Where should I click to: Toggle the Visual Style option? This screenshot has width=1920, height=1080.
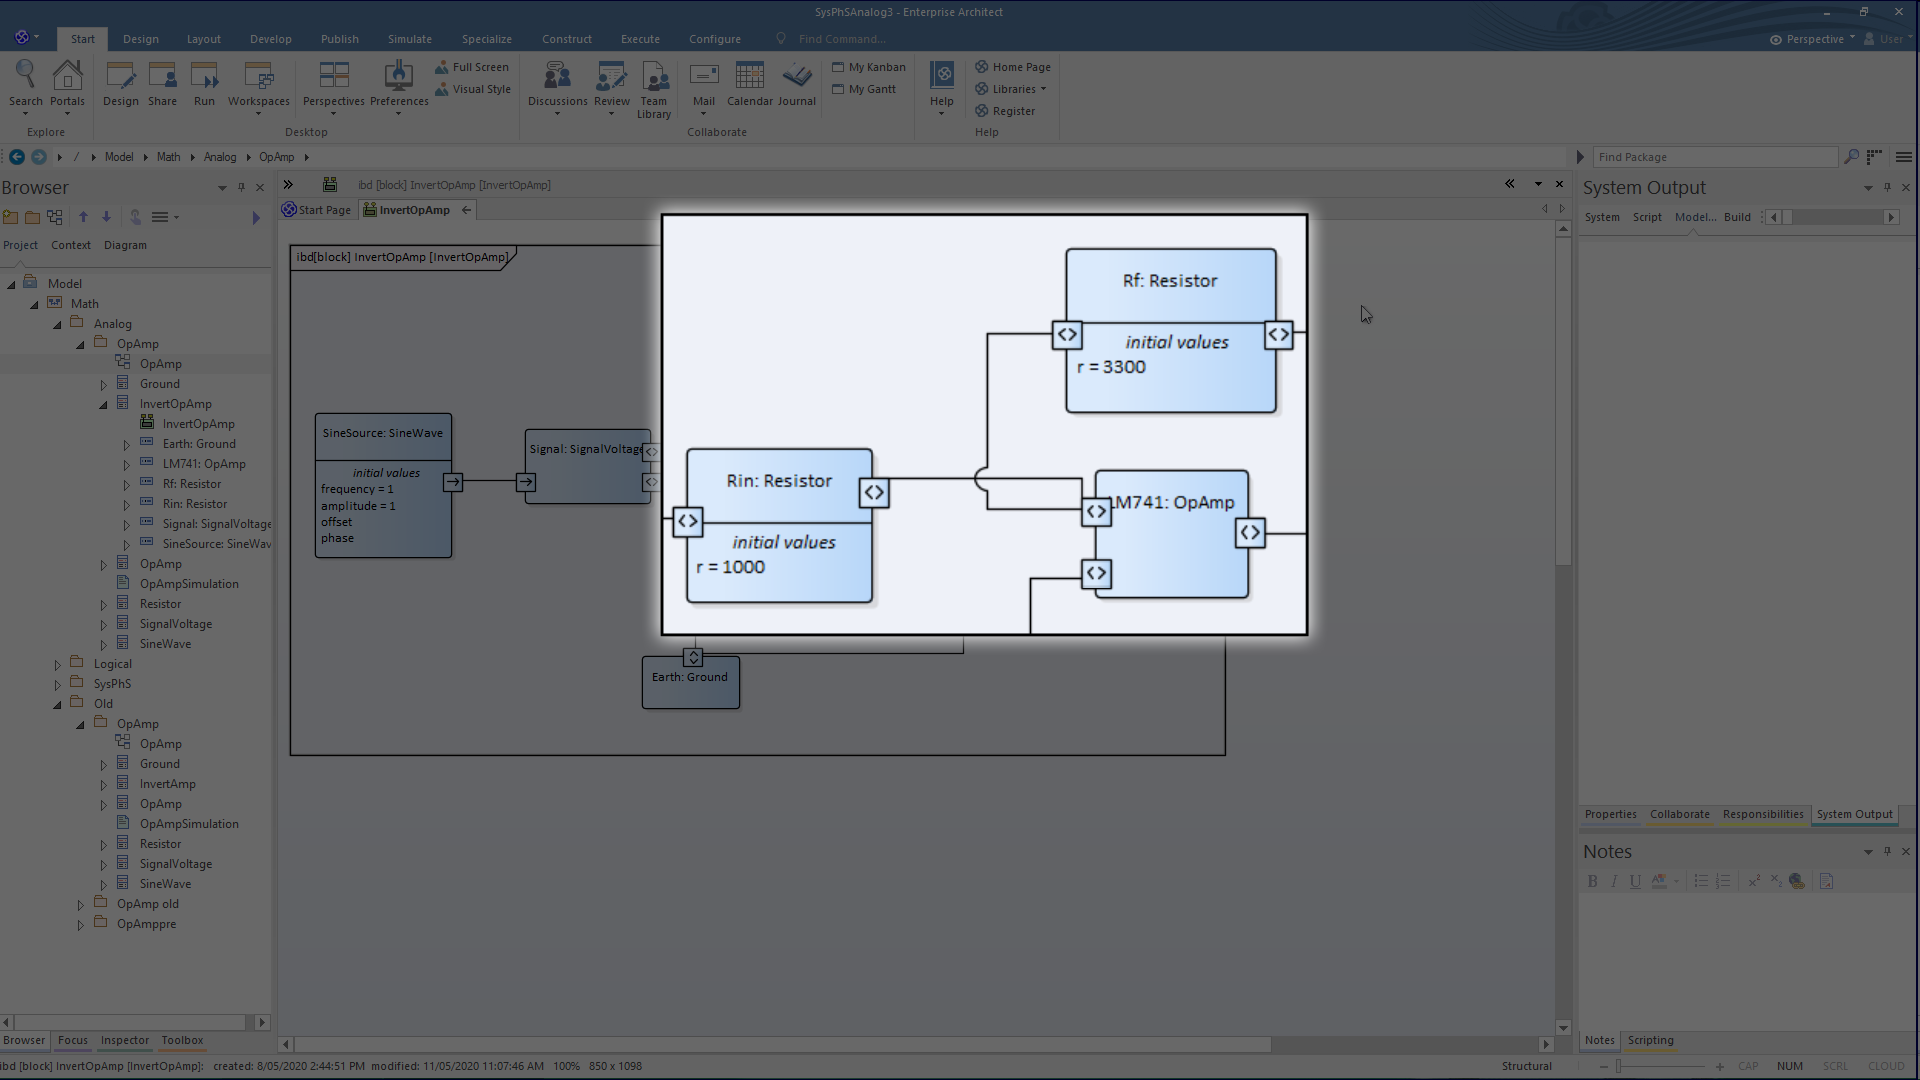473,89
